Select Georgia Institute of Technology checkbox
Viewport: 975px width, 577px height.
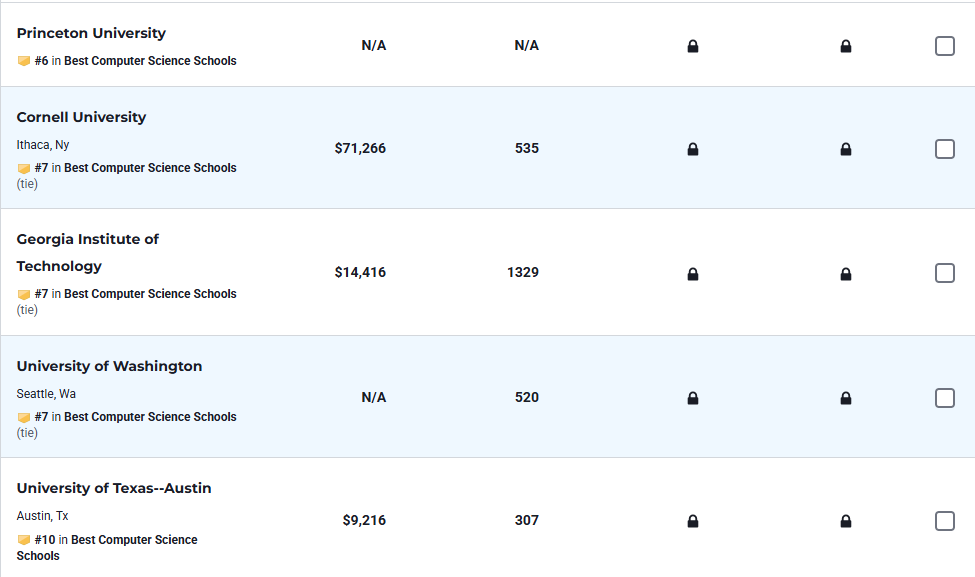(x=945, y=273)
